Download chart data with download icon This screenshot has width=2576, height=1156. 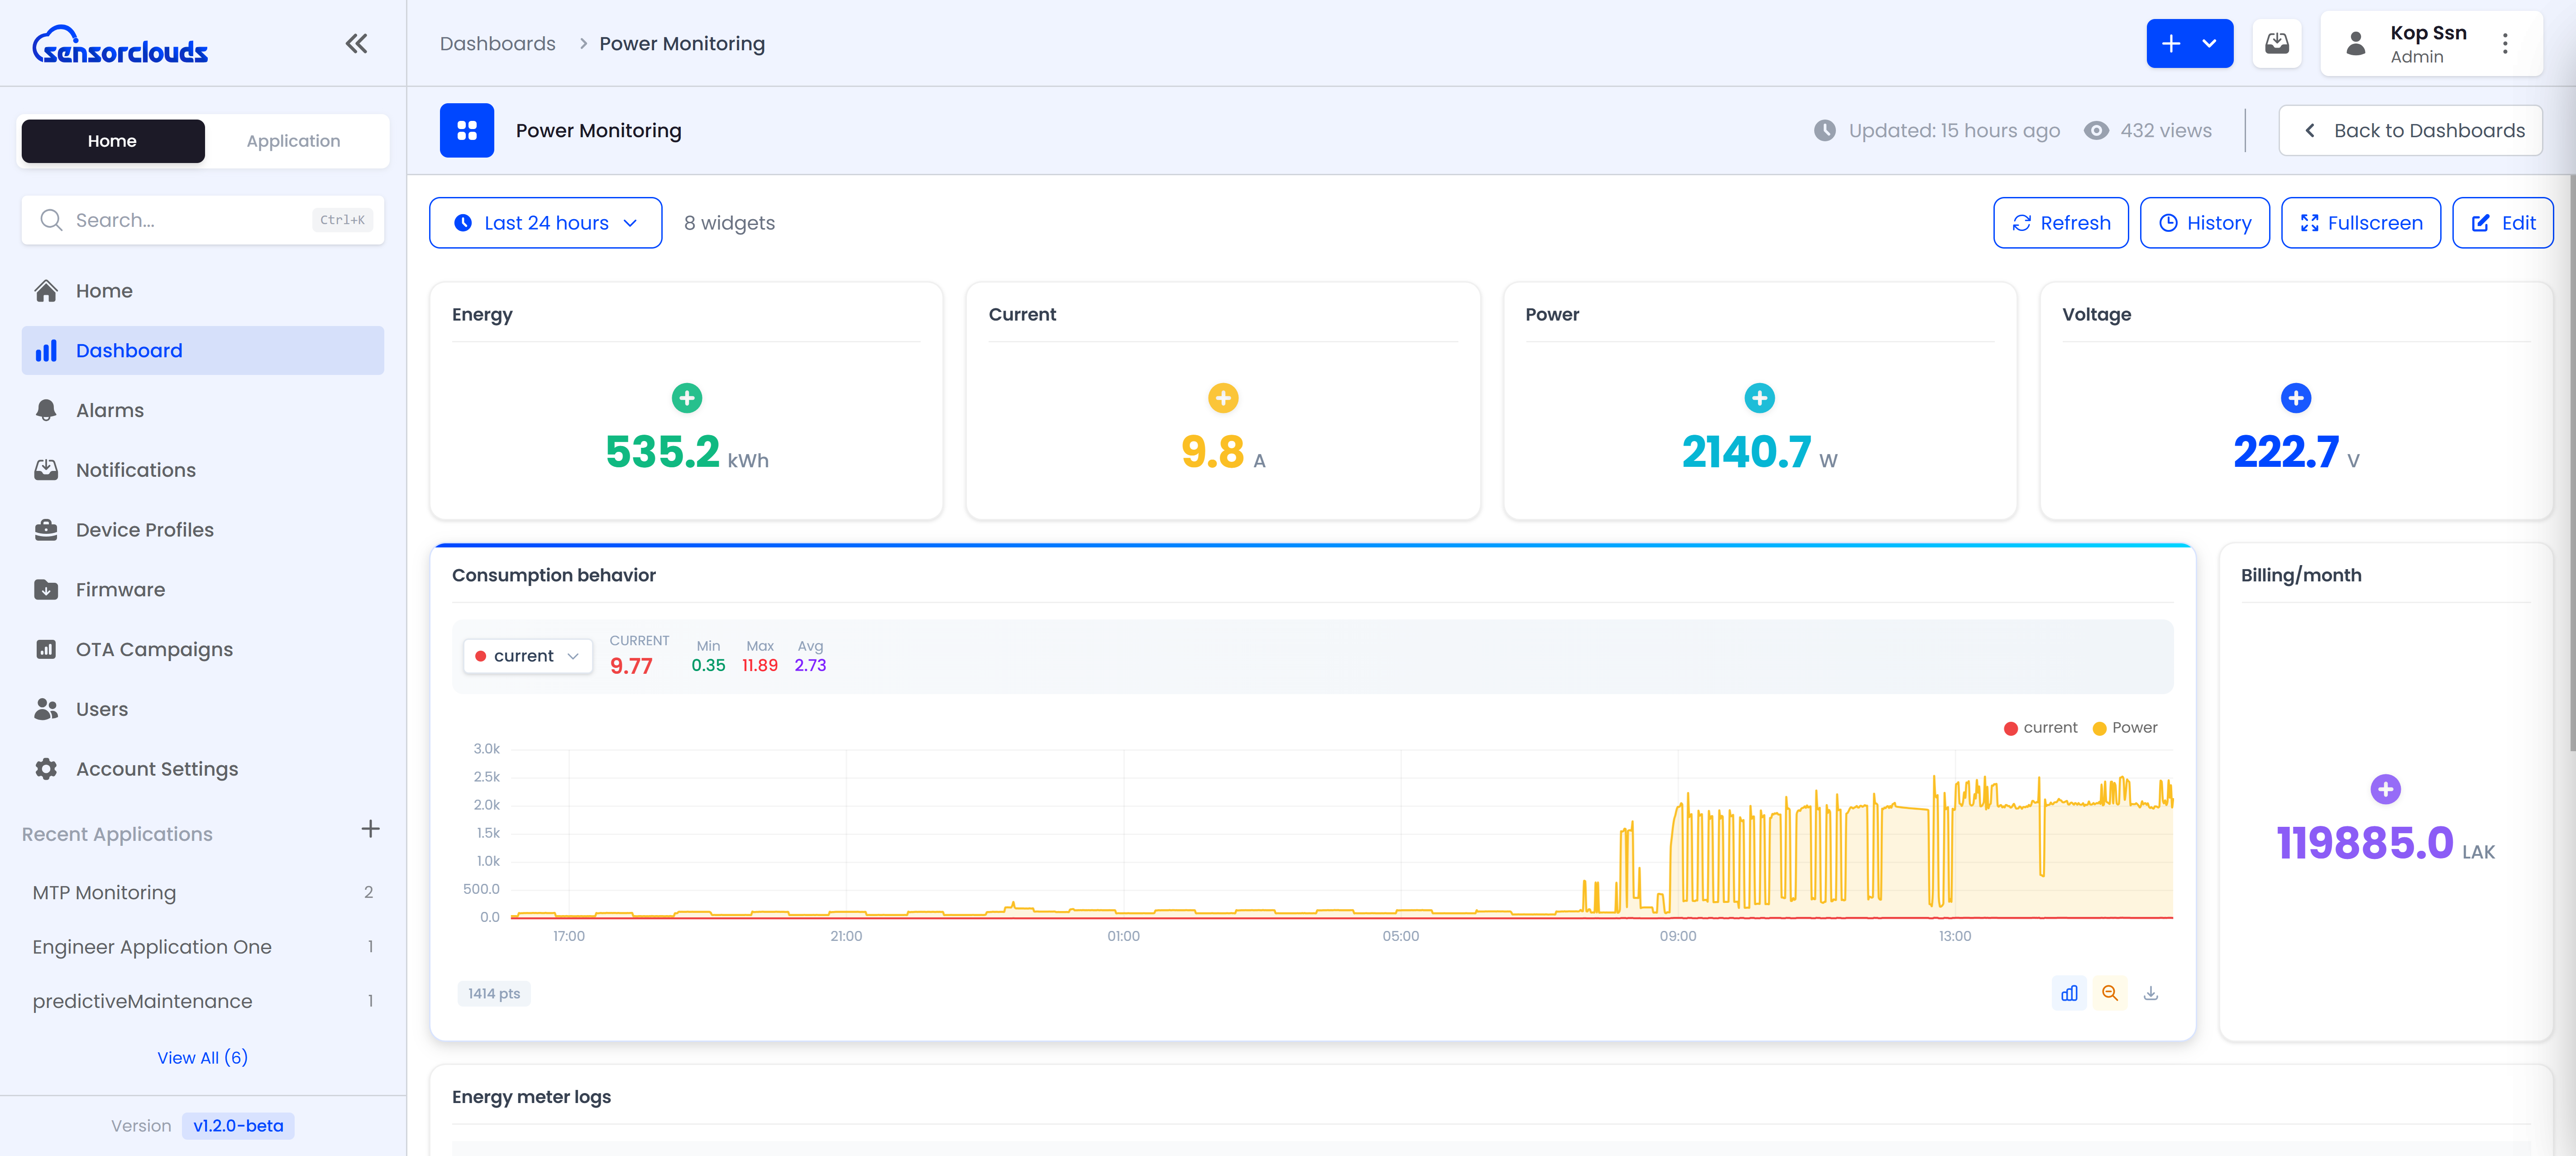point(2151,993)
